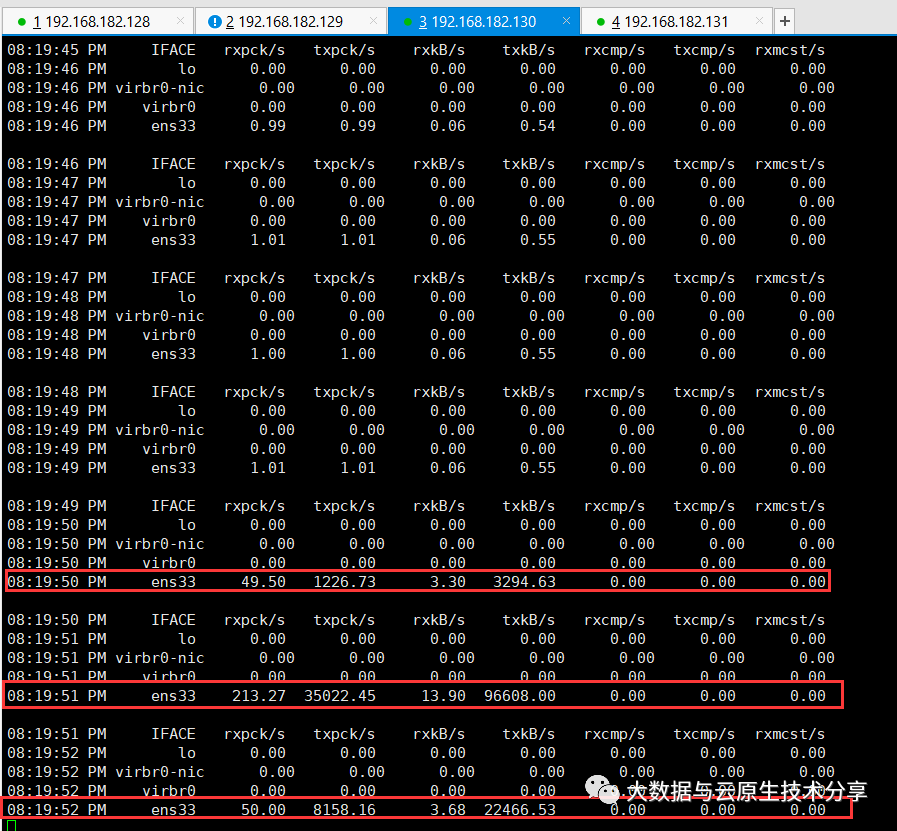Click txkB/s value 0.54

pyautogui.click(x=538, y=126)
